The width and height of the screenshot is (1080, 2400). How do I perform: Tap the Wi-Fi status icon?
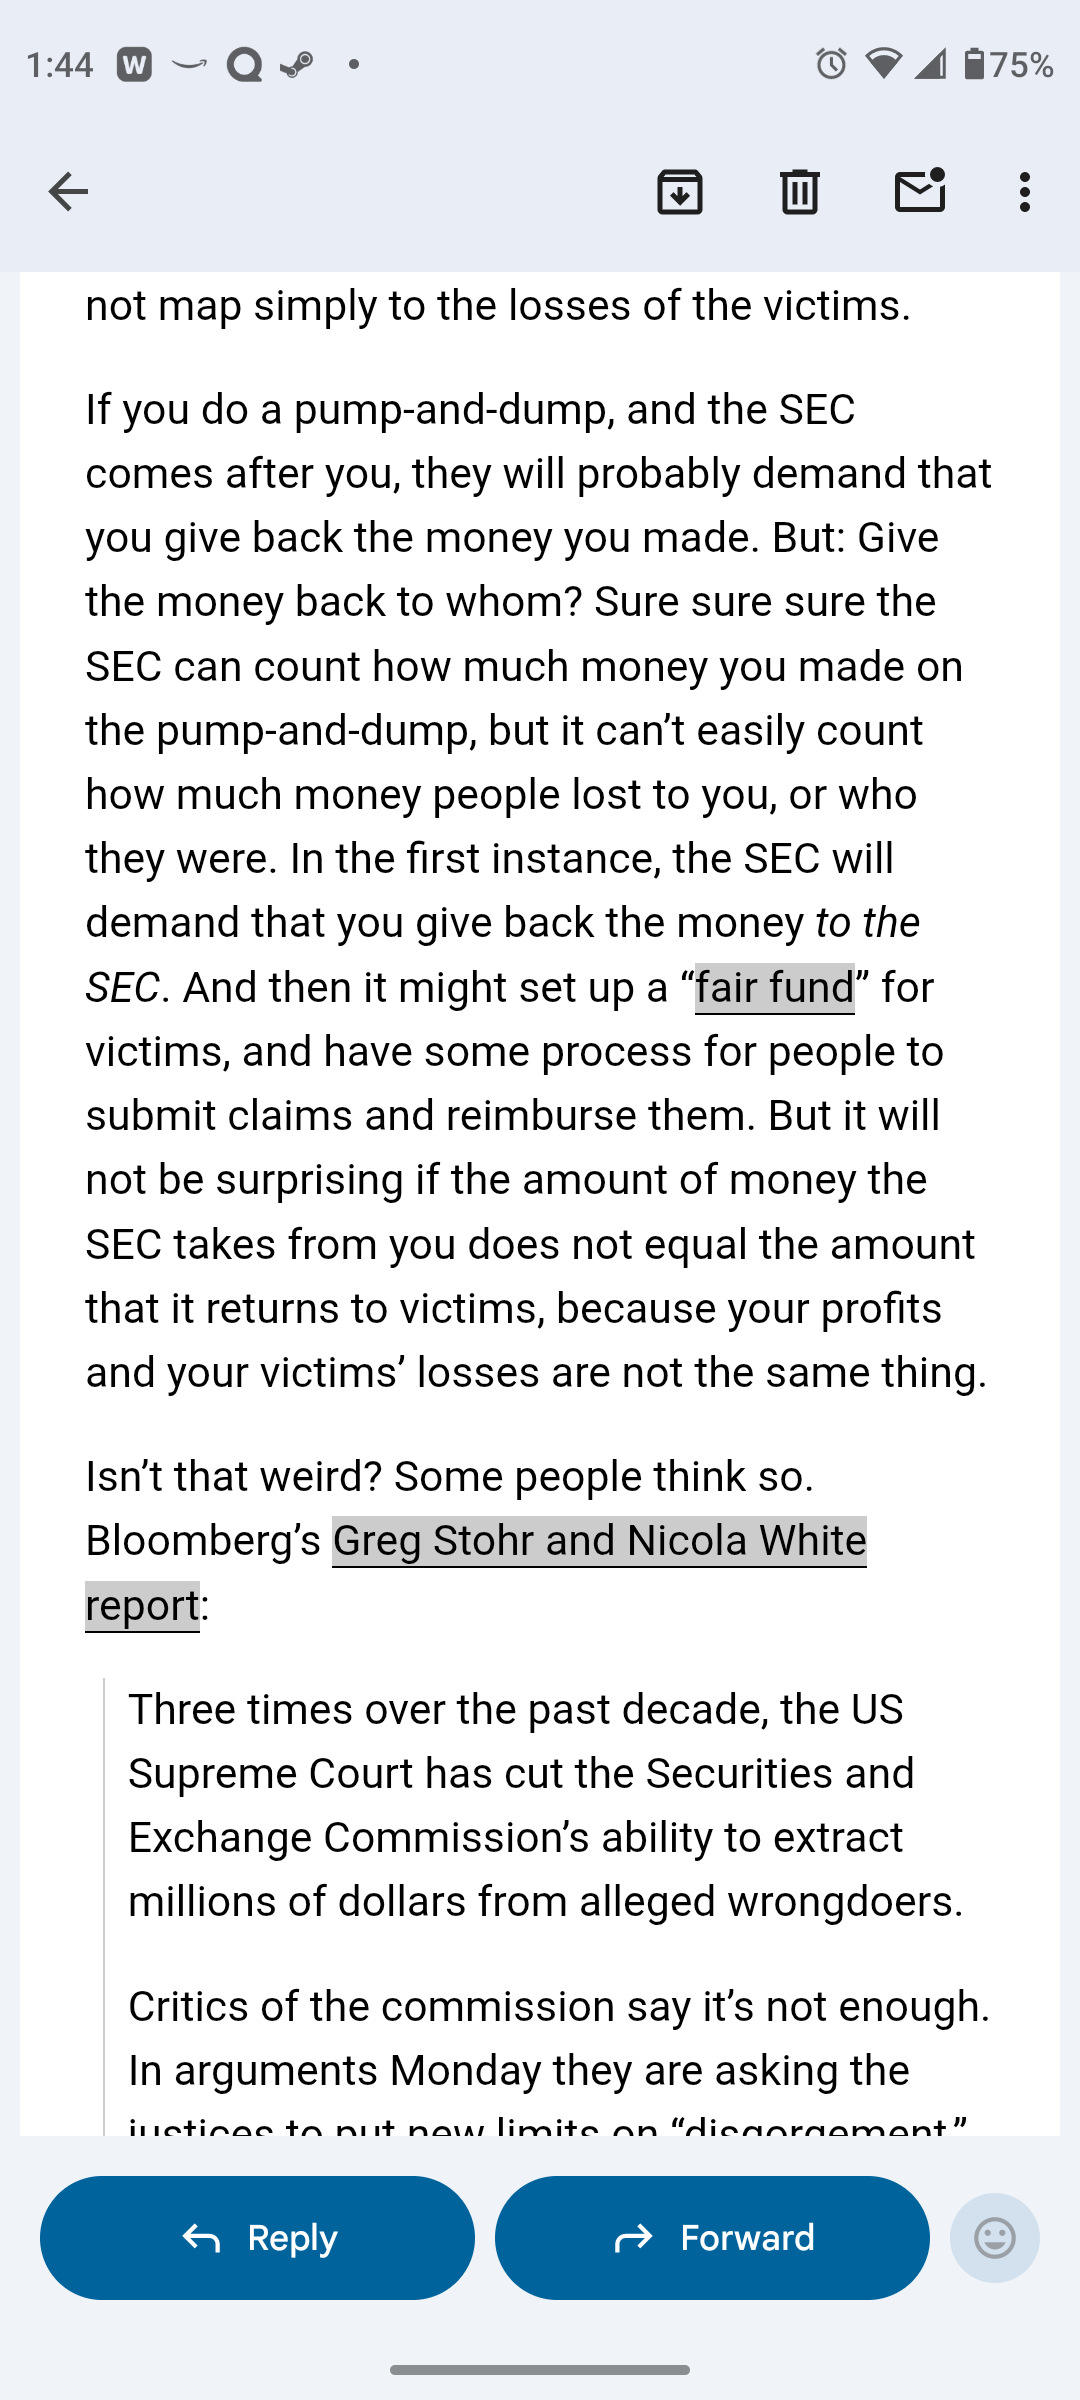[x=882, y=65]
